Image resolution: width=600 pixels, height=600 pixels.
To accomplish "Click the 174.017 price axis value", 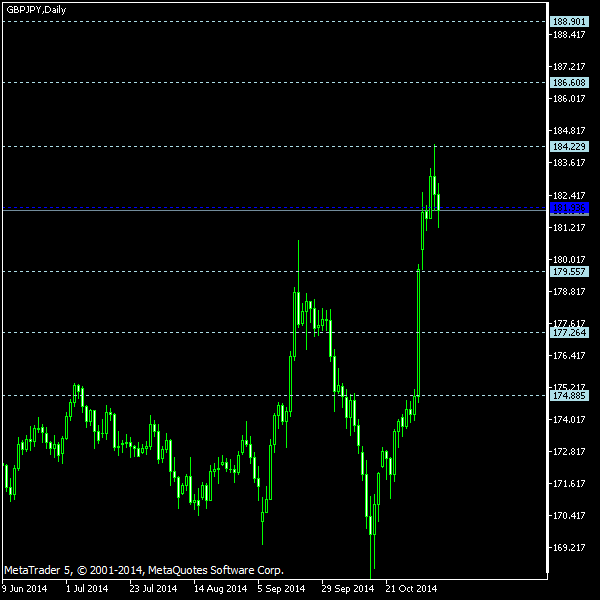I will [569, 420].
